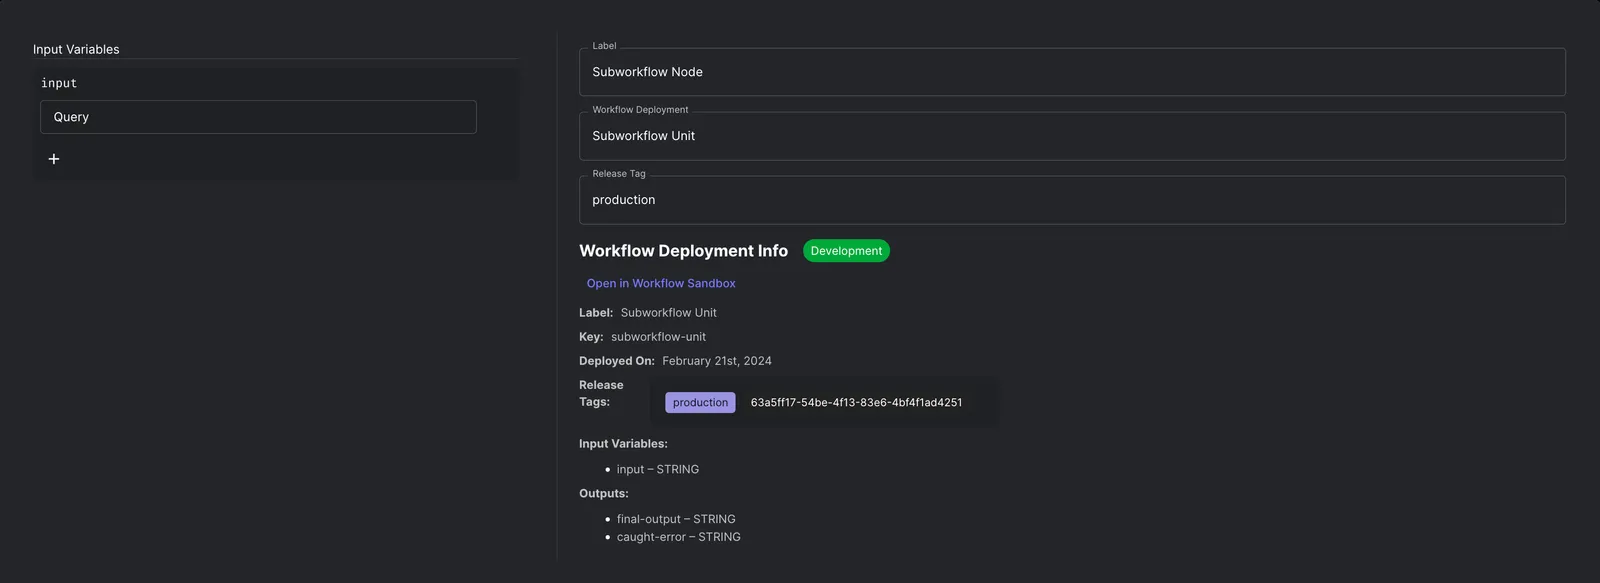
Task: Click key value subworkflow-unit
Action: pyautogui.click(x=658, y=337)
